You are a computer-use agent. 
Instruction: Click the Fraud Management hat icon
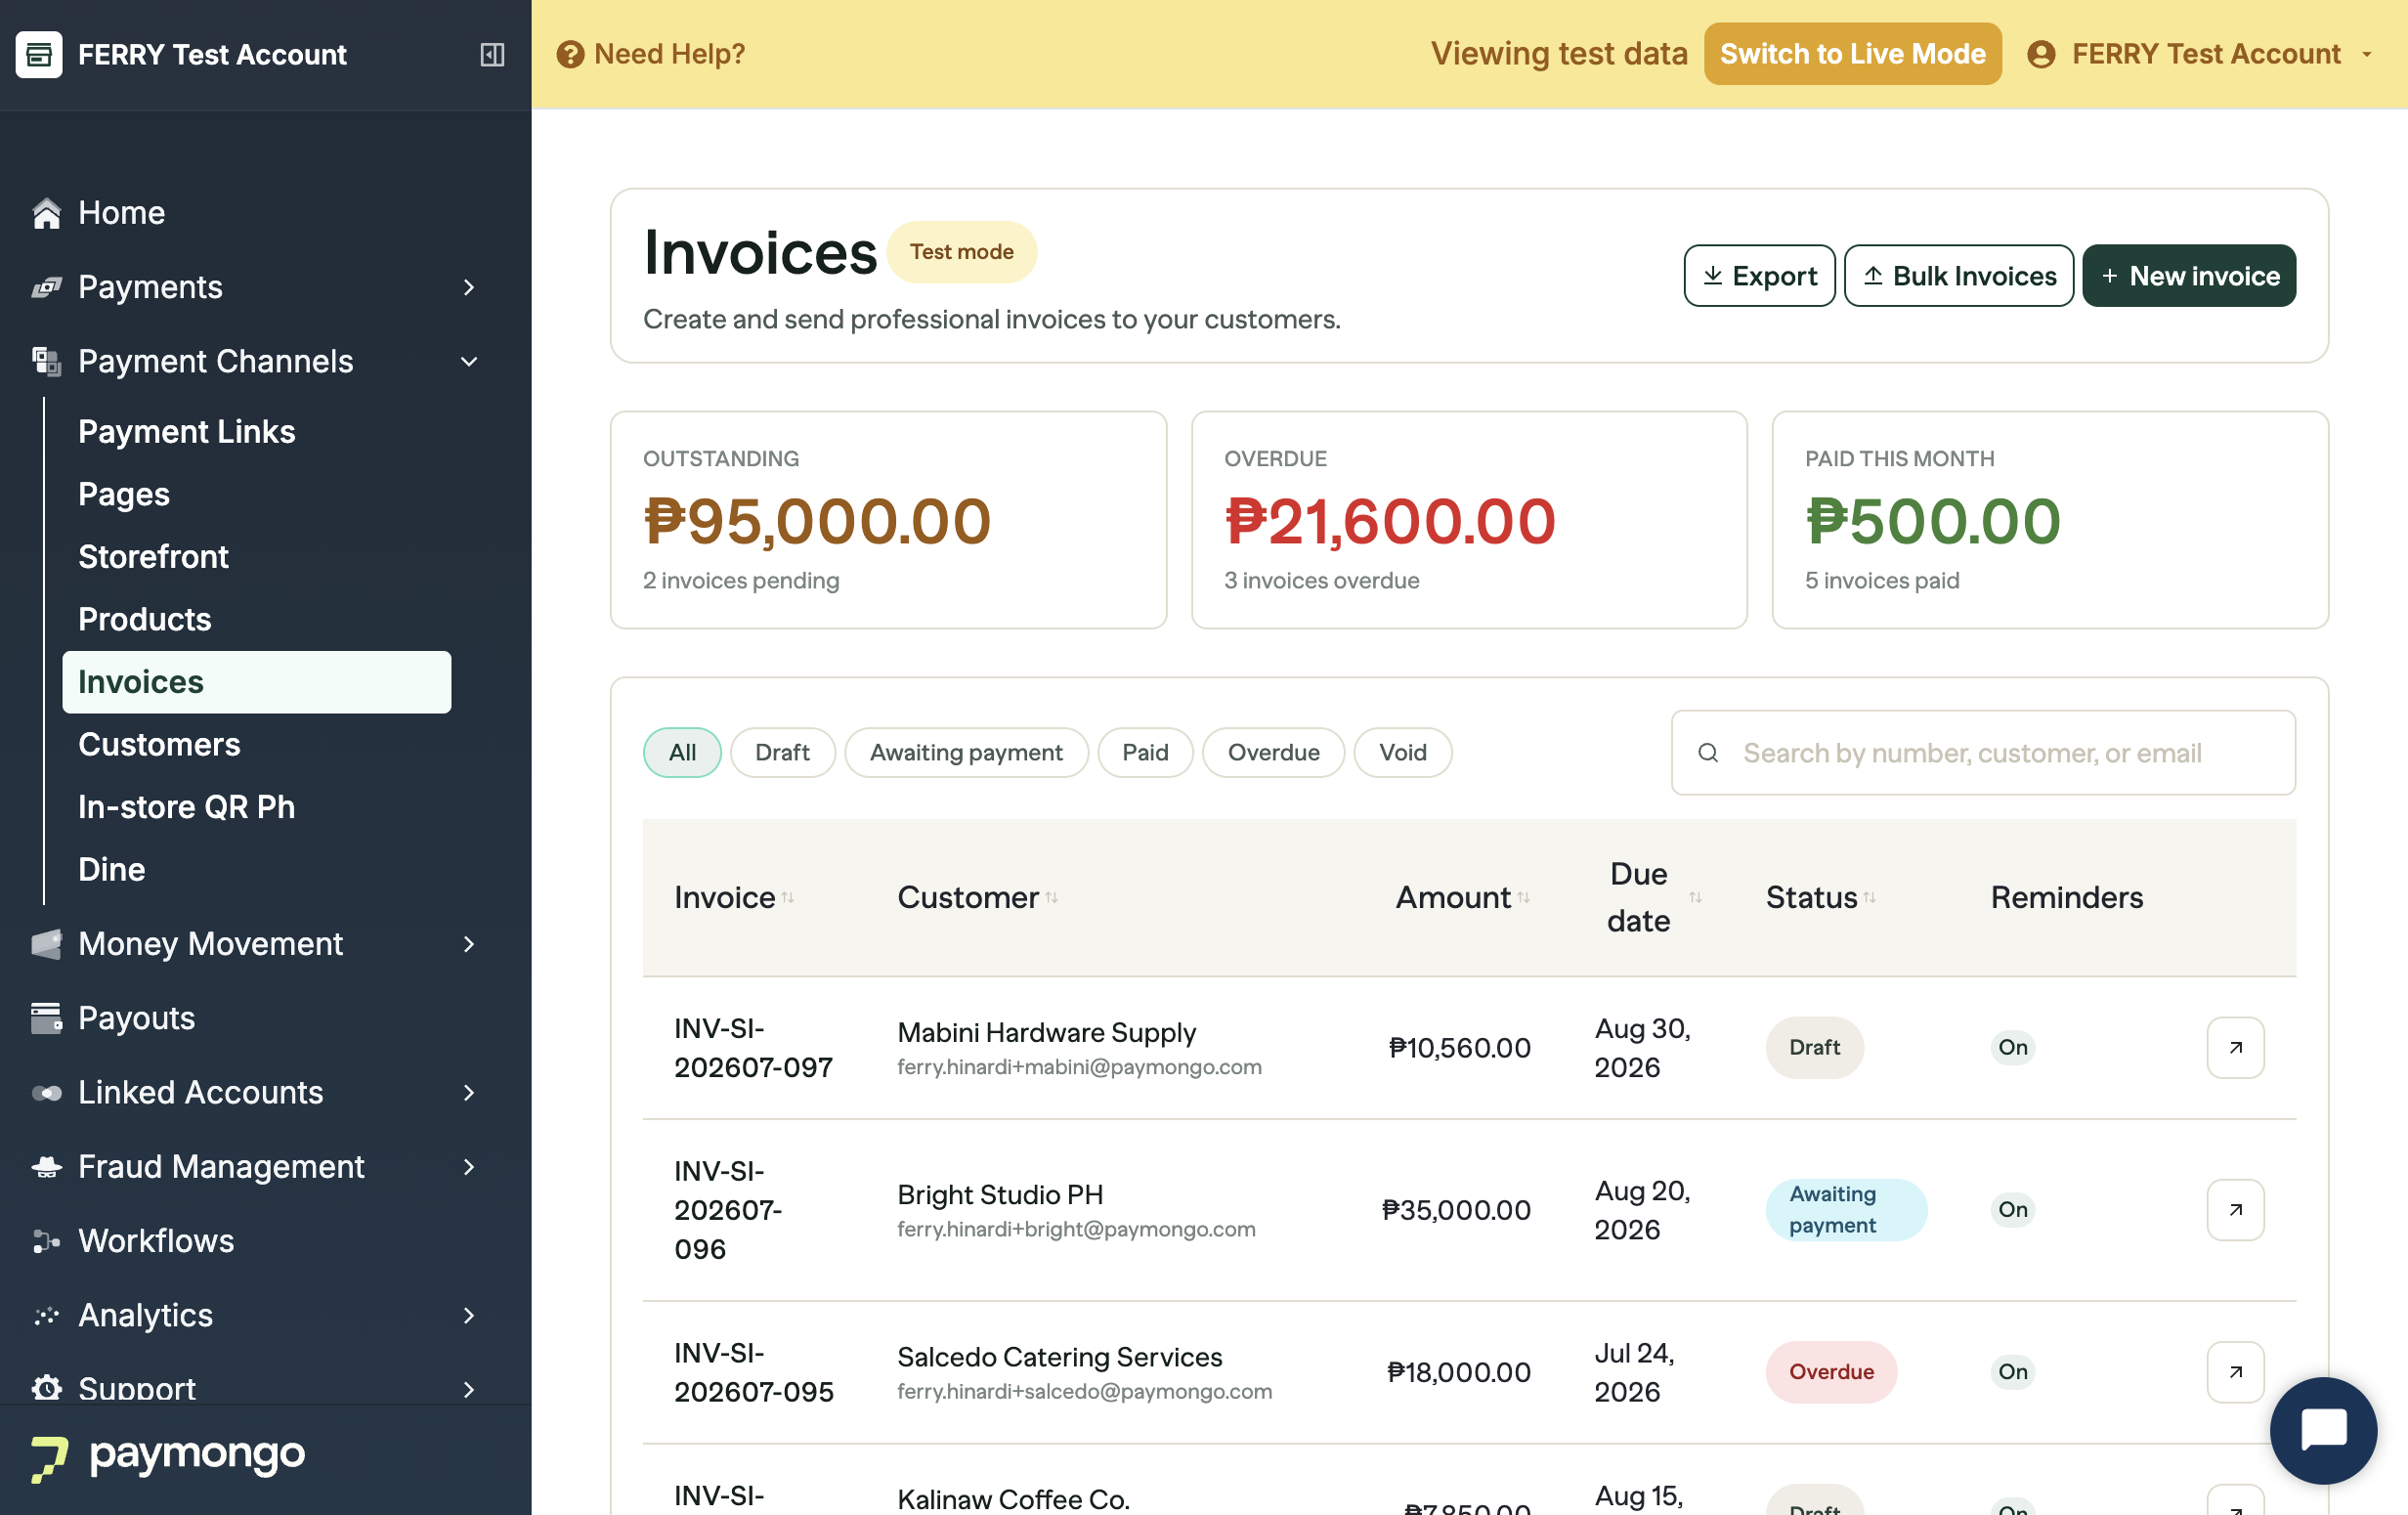46,1167
